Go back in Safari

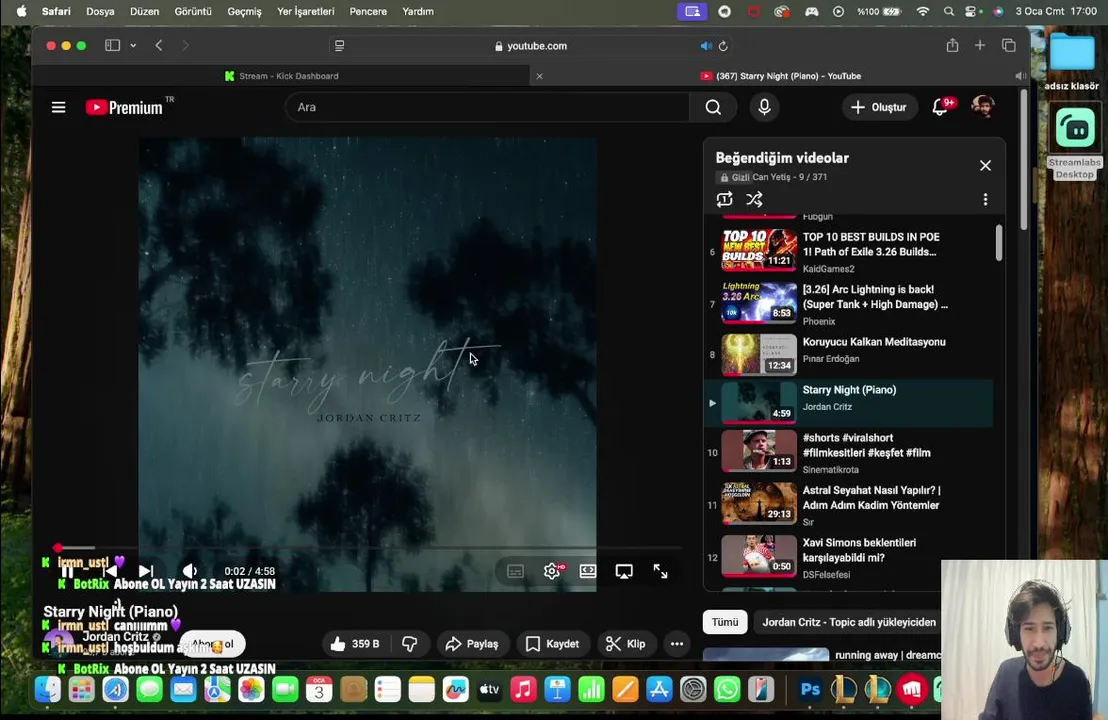coord(159,45)
